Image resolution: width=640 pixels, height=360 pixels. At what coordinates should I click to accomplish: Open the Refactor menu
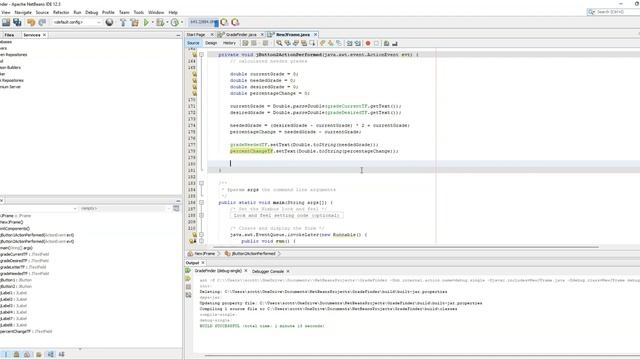point(61,13)
